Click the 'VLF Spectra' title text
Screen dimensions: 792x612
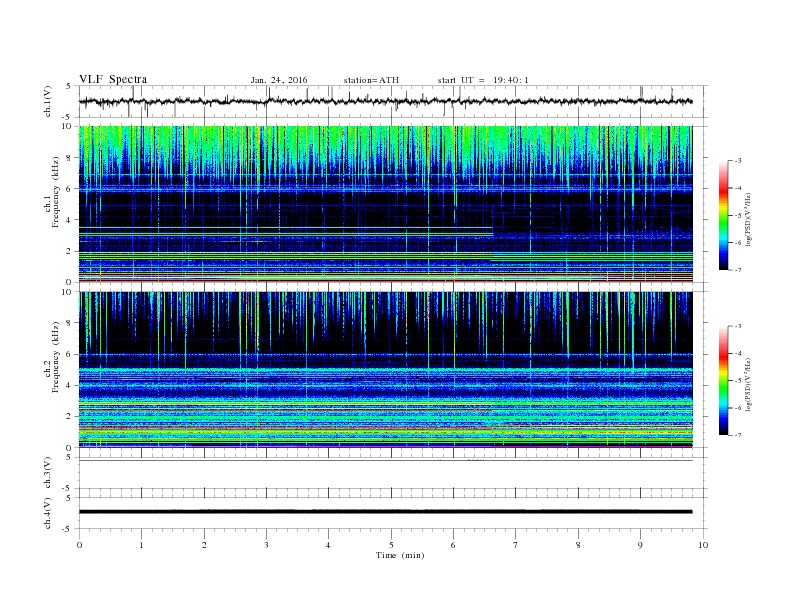pyautogui.click(x=113, y=79)
